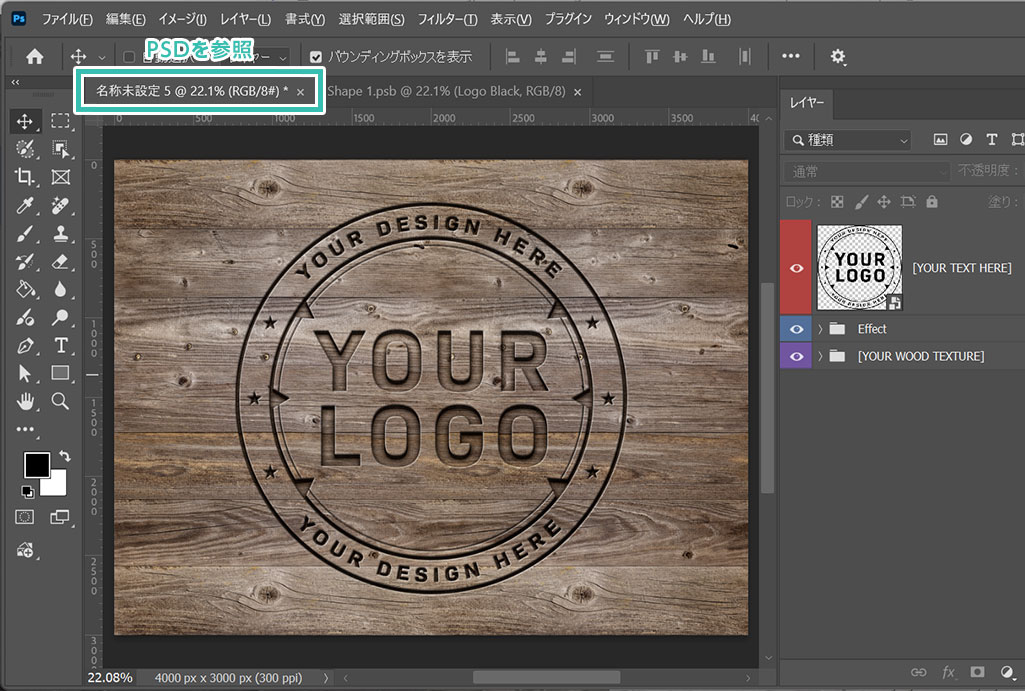Select the Hand tool
The image size is (1025, 691).
point(25,401)
